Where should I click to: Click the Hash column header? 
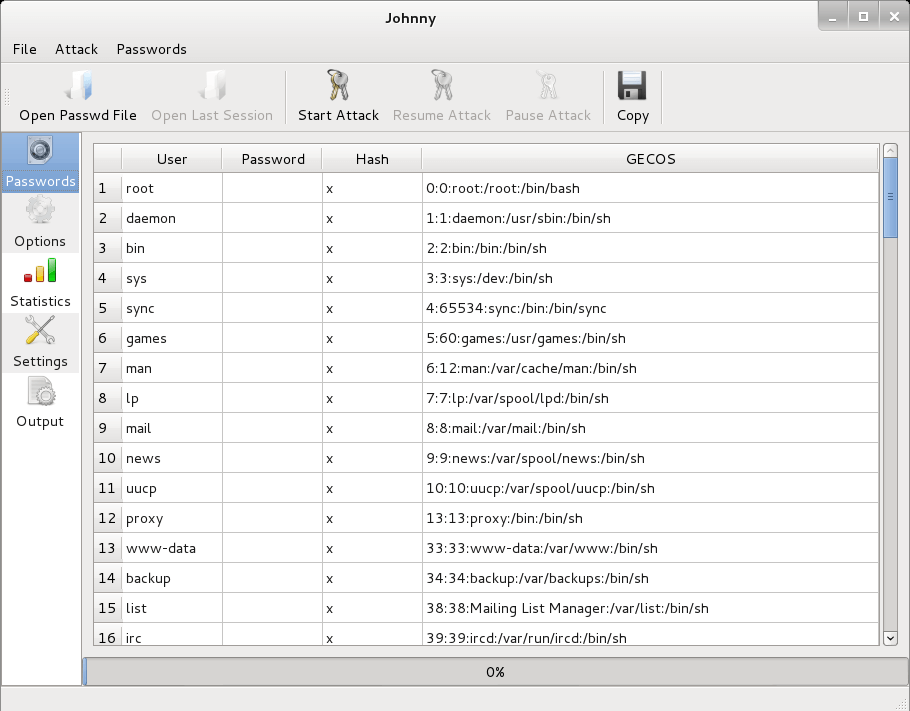(x=372, y=159)
